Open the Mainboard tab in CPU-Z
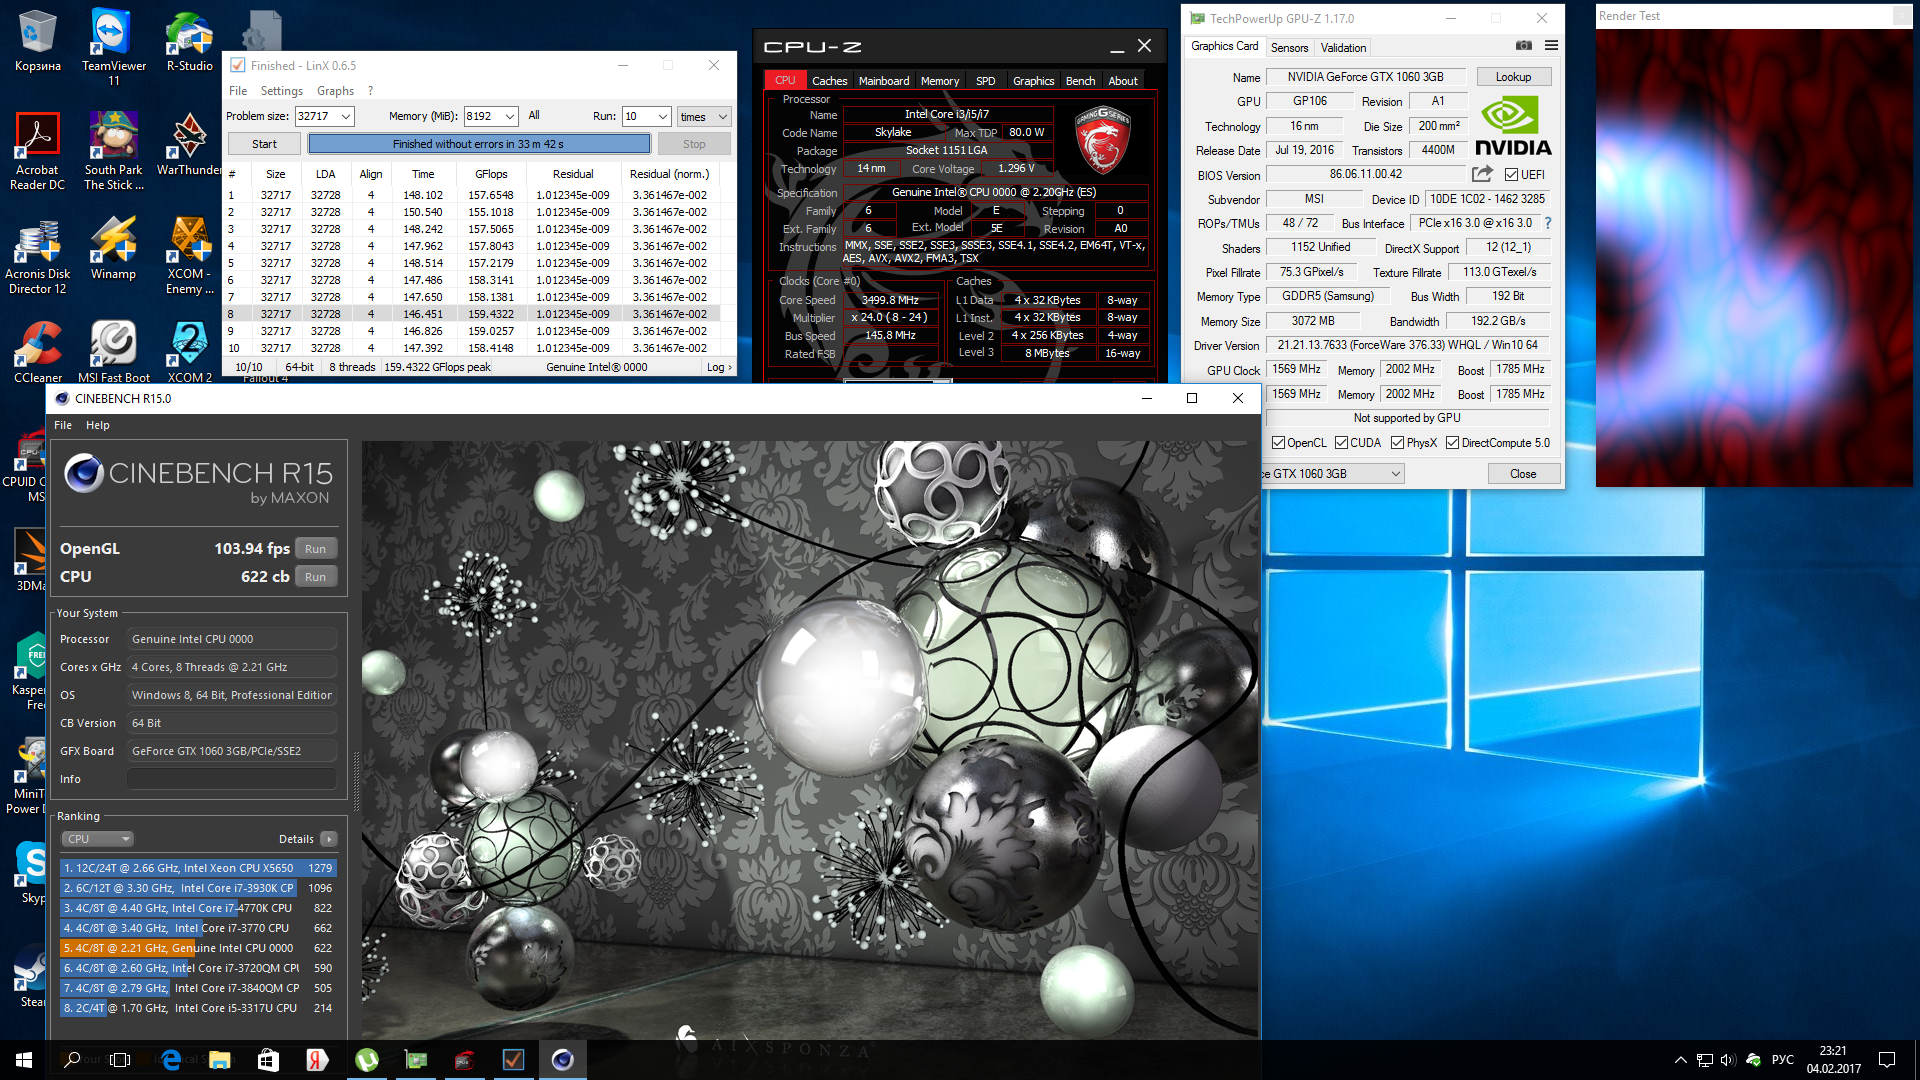The height and width of the screenshot is (1080, 1920). point(883,81)
